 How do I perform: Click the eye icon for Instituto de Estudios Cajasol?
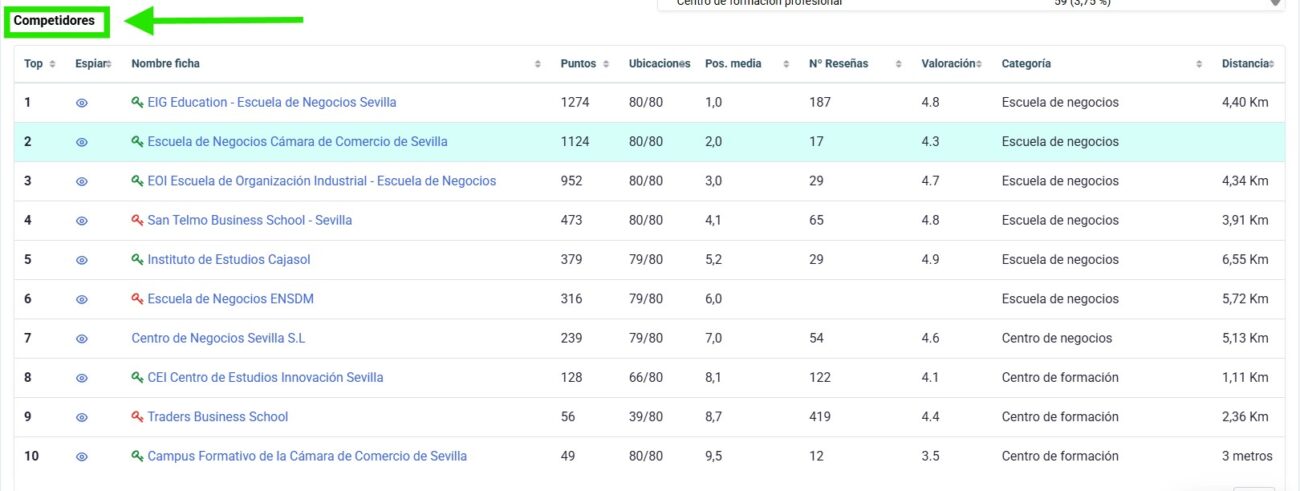[x=82, y=260]
